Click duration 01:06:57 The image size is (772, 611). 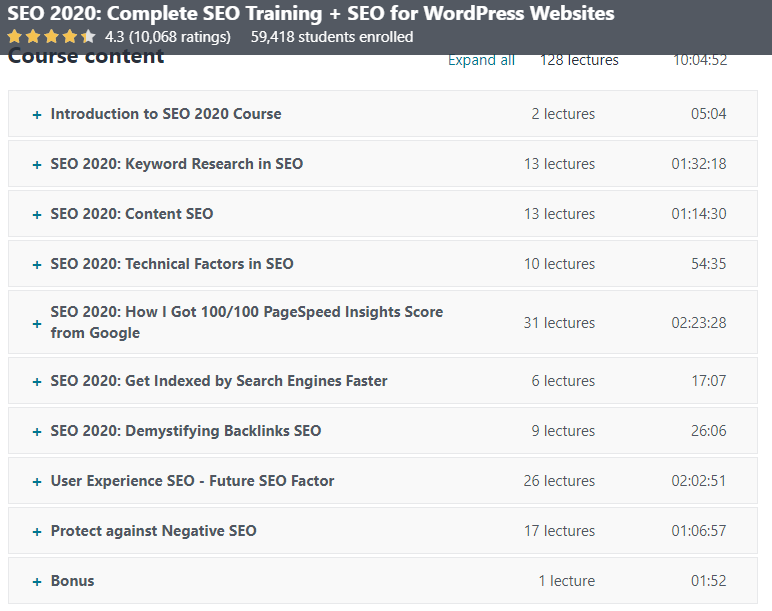click(699, 531)
